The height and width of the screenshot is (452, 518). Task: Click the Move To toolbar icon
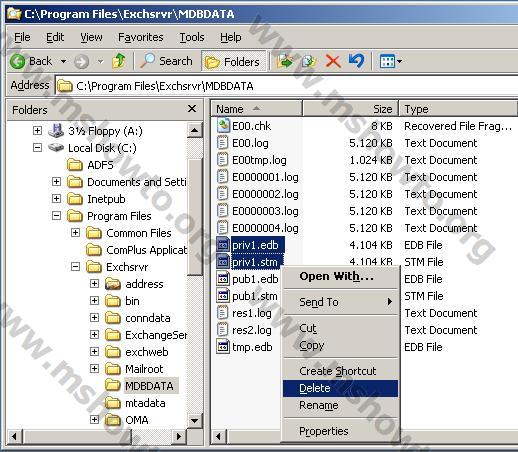pyautogui.click(x=285, y=61)
